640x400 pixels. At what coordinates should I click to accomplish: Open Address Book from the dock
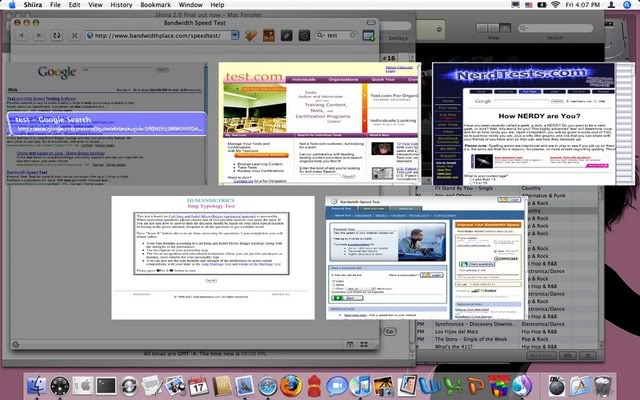(x=222, y=385)
